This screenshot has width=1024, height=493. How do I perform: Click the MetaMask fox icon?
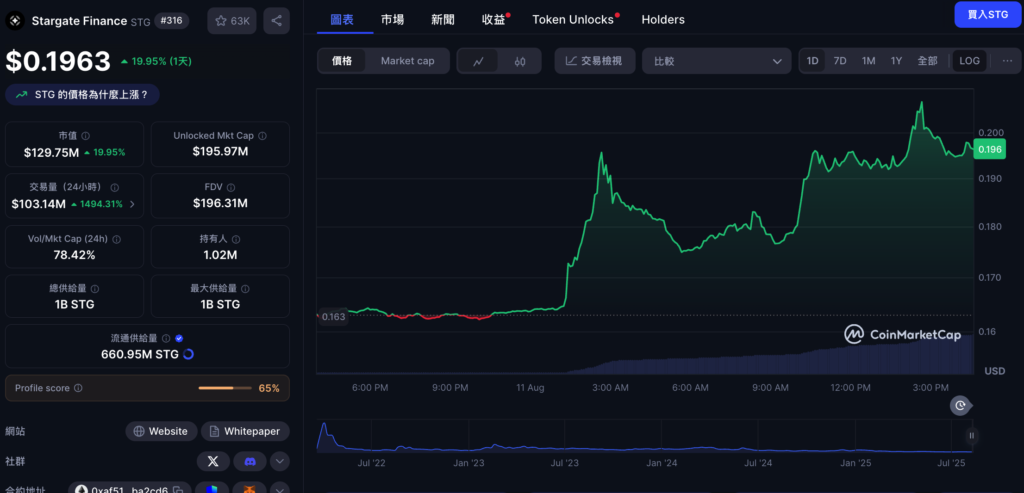coord(247,490)
